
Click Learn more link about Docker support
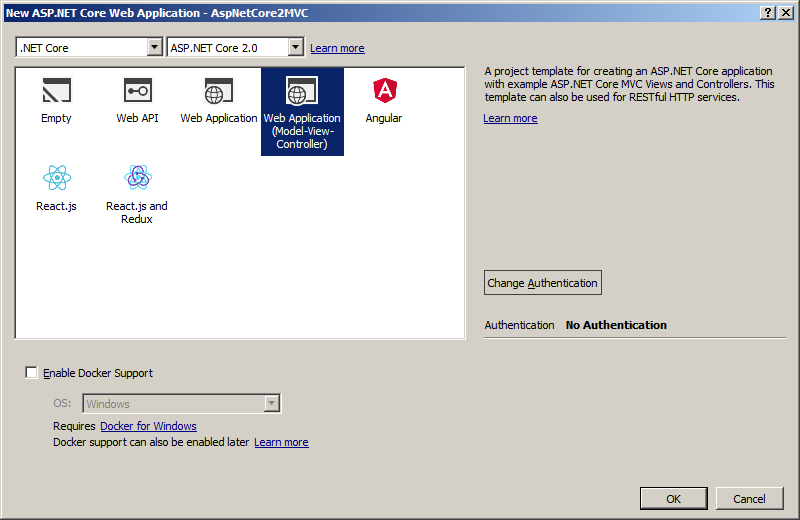281,442
